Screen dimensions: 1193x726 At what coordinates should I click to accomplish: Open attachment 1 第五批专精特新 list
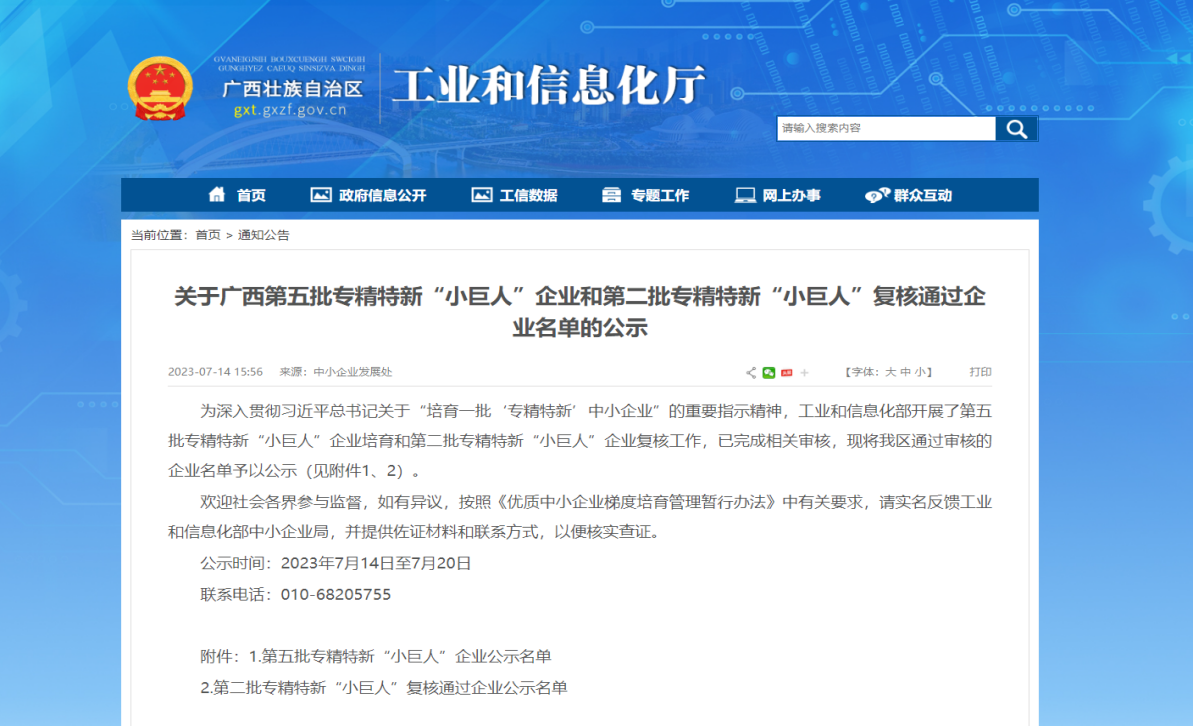tap(400, 657)
